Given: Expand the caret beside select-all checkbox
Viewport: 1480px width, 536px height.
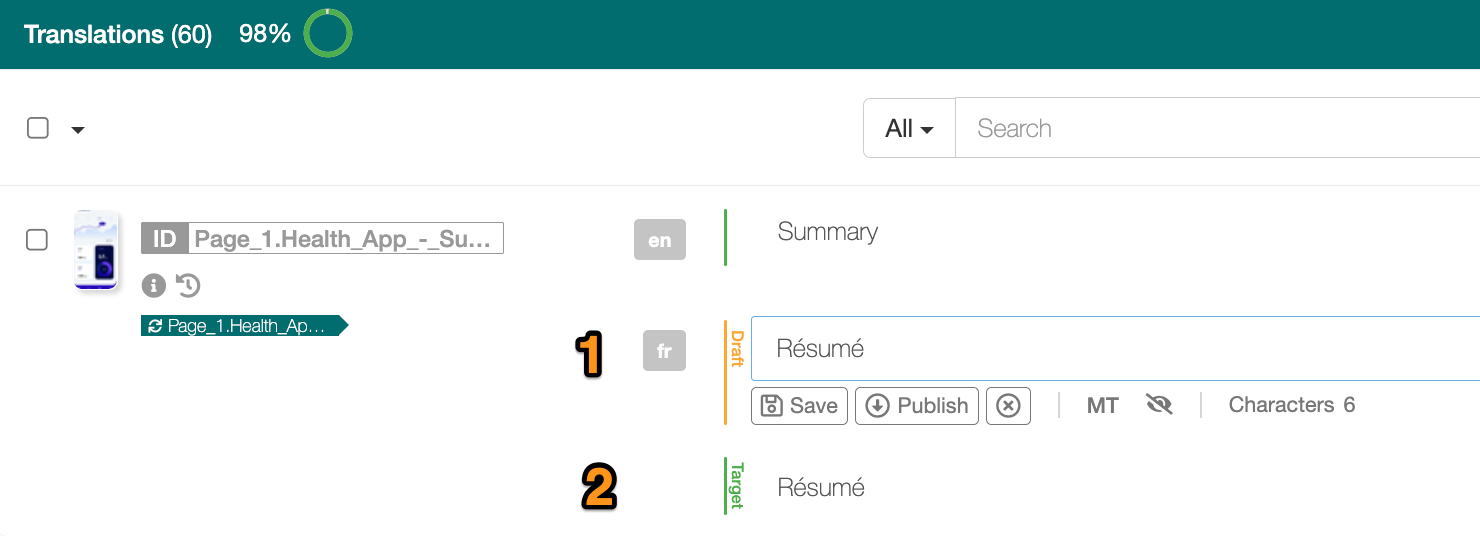Looking at the screenshot, I should click(78, 130).
